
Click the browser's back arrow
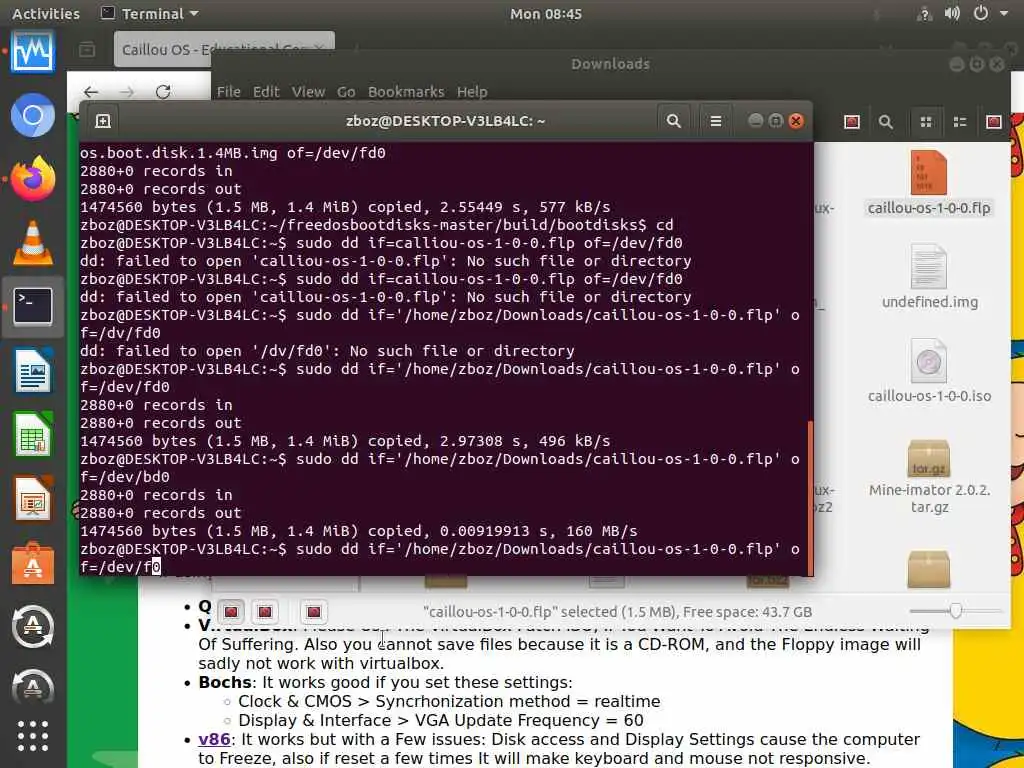click(91, 92)
